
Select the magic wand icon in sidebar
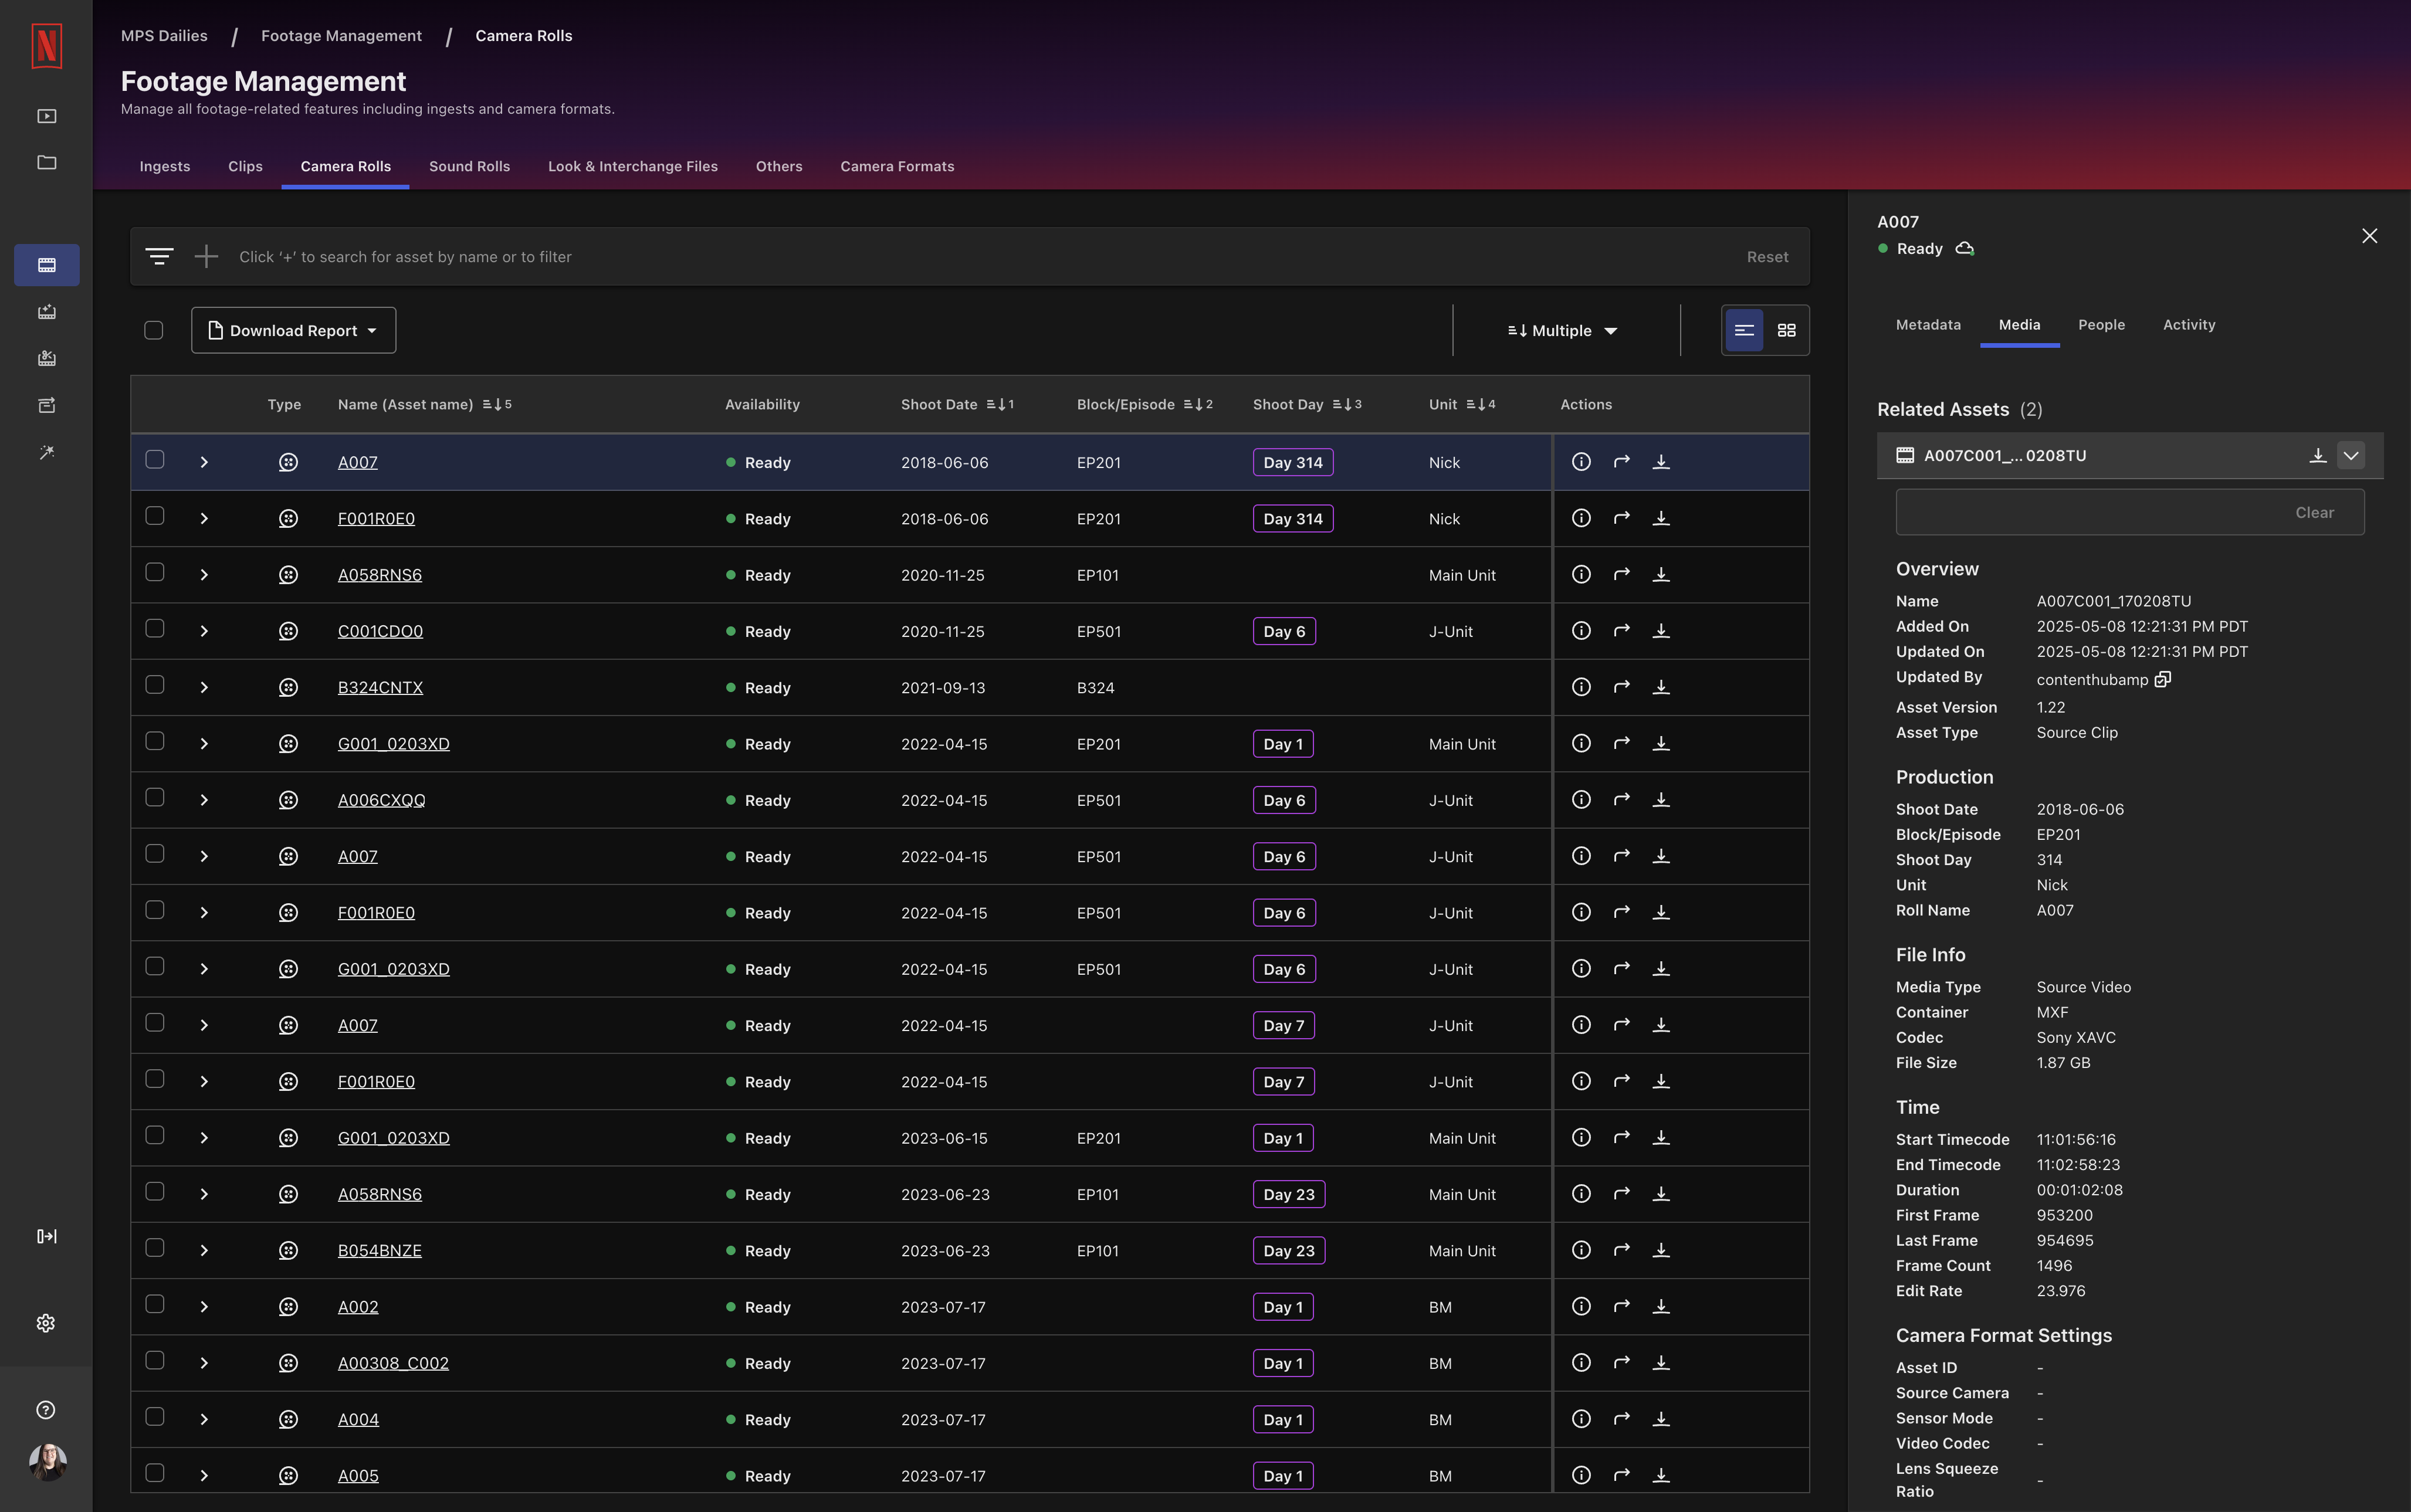pos(46,452)
